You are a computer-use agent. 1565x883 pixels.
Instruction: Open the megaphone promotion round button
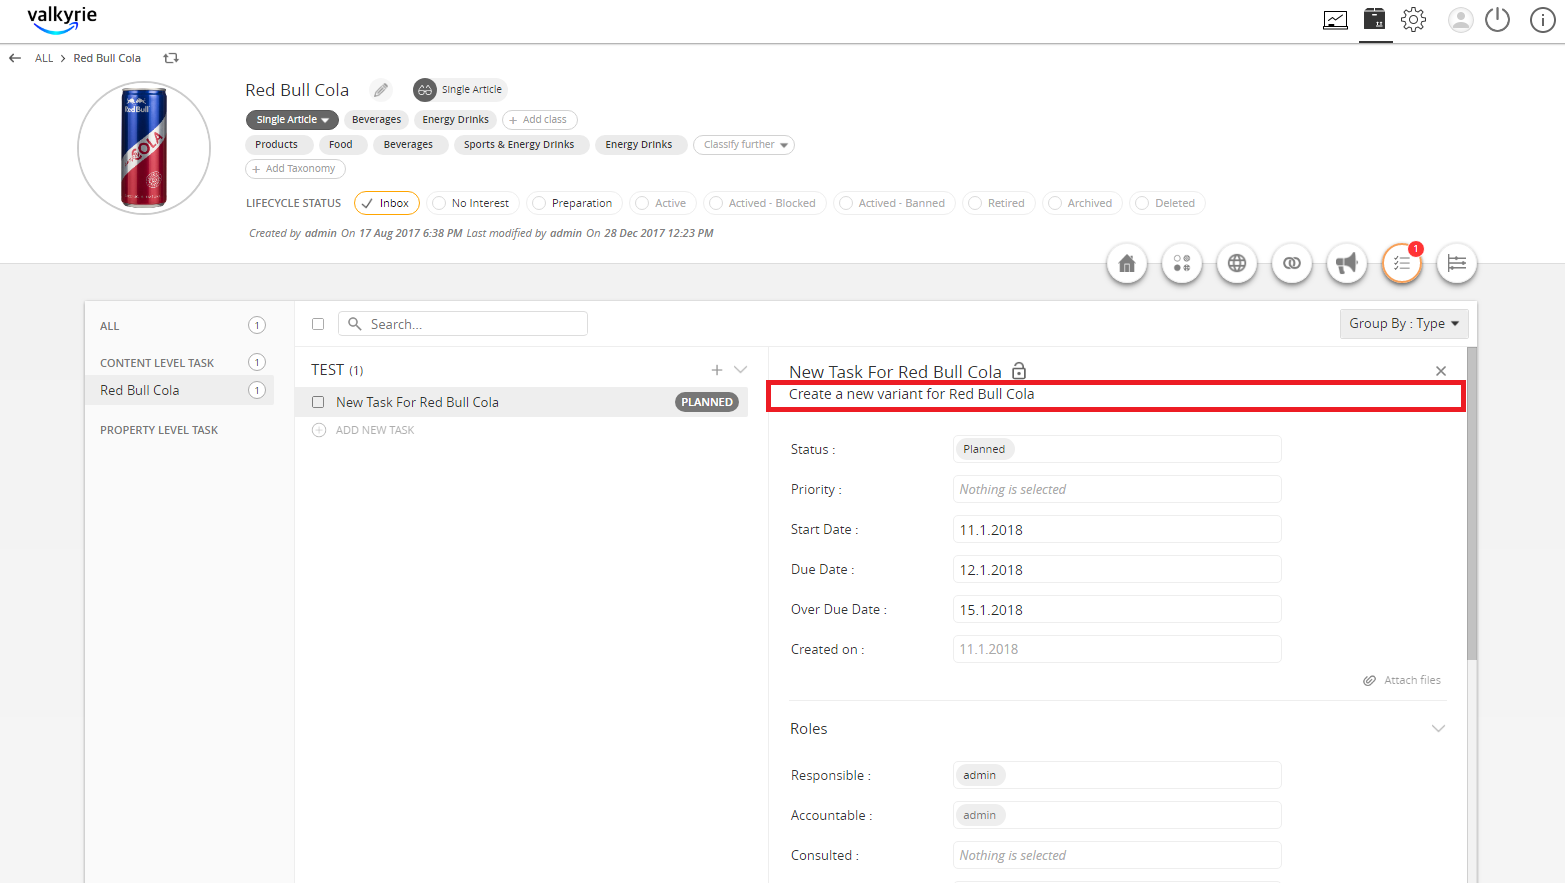[x=1347, y=263]
